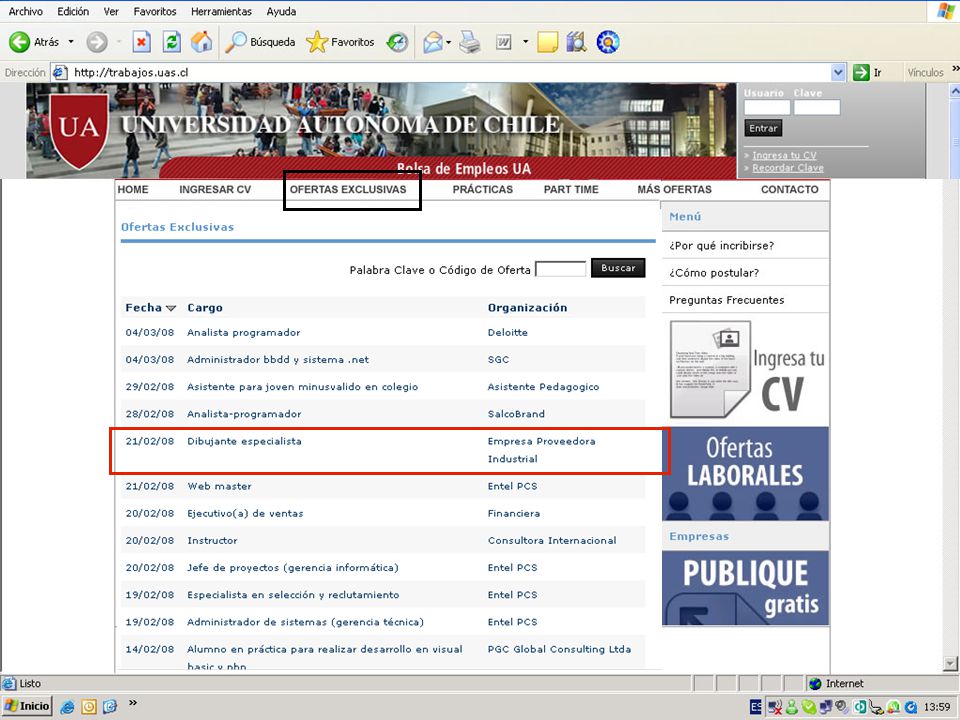Open the Ver menu

click(111, 11)
